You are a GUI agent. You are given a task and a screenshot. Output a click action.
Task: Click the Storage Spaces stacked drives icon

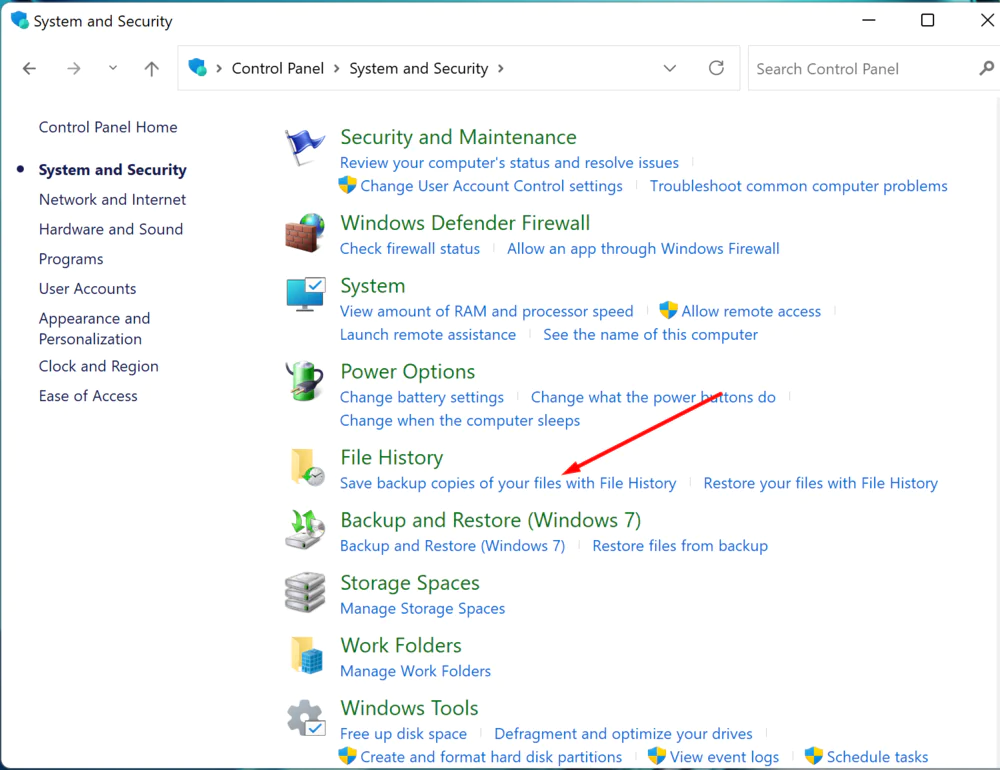click(305, 593)
